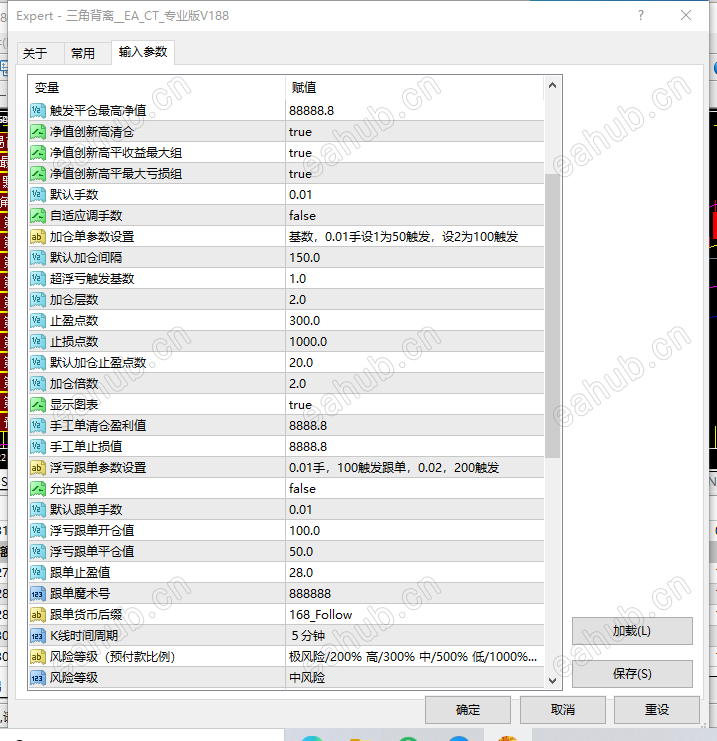
Task: Switch to the 常用 tab
Action: click(83, 53)
